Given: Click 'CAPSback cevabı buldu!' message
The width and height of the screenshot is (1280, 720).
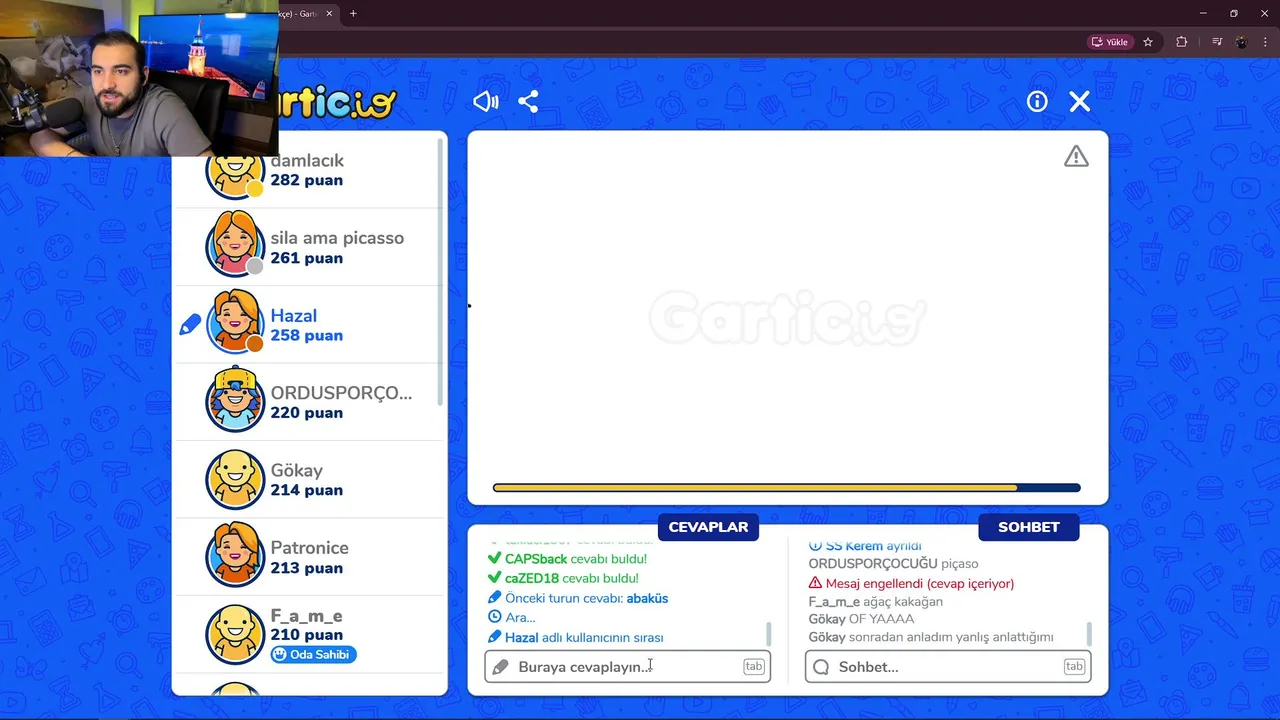Looking at the screenshot, I should 567,559.
